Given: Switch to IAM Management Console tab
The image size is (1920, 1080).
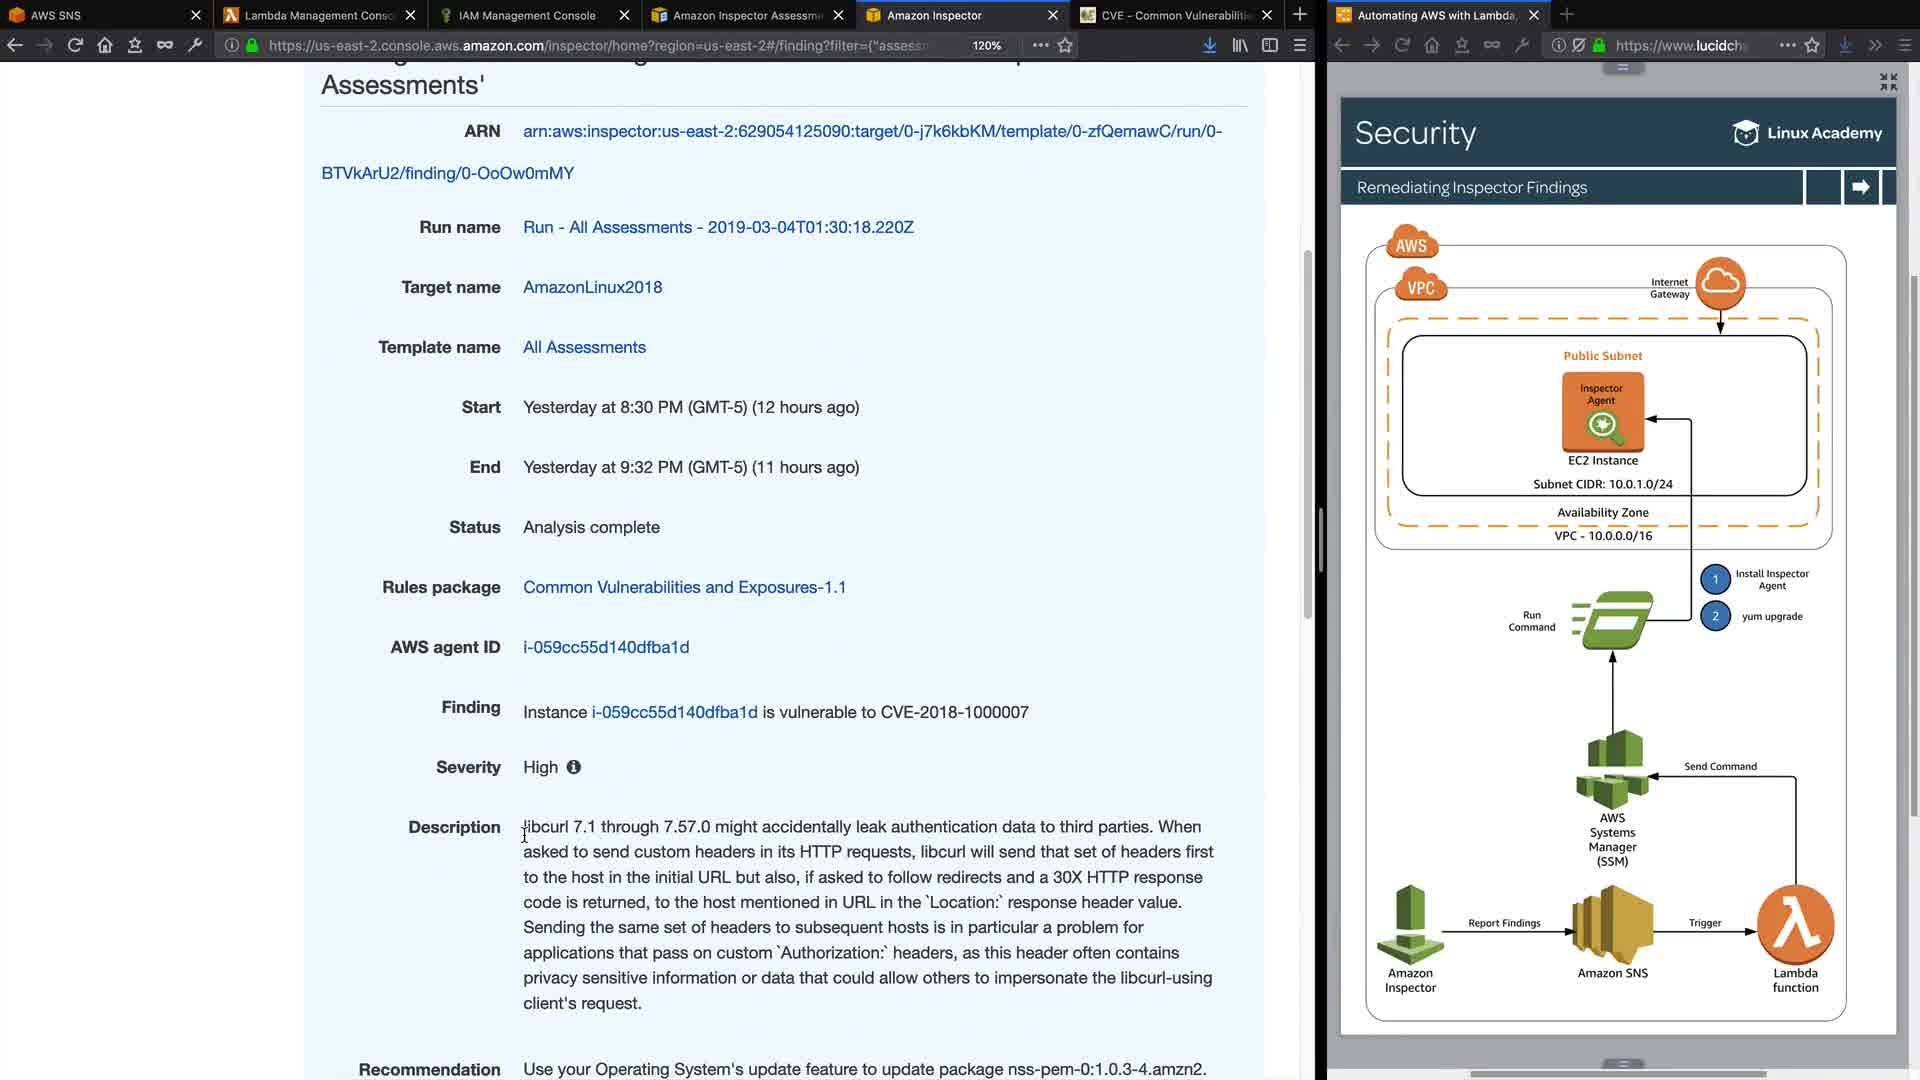Looking at the screenshot, I should tap(527, 15).
